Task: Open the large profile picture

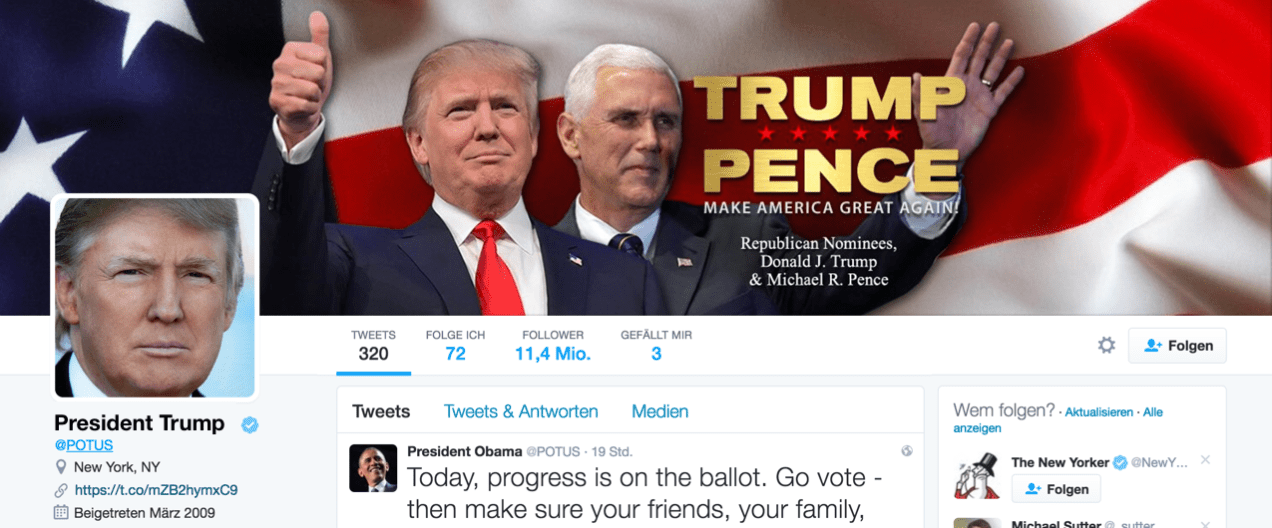Action: coord(155,298)
